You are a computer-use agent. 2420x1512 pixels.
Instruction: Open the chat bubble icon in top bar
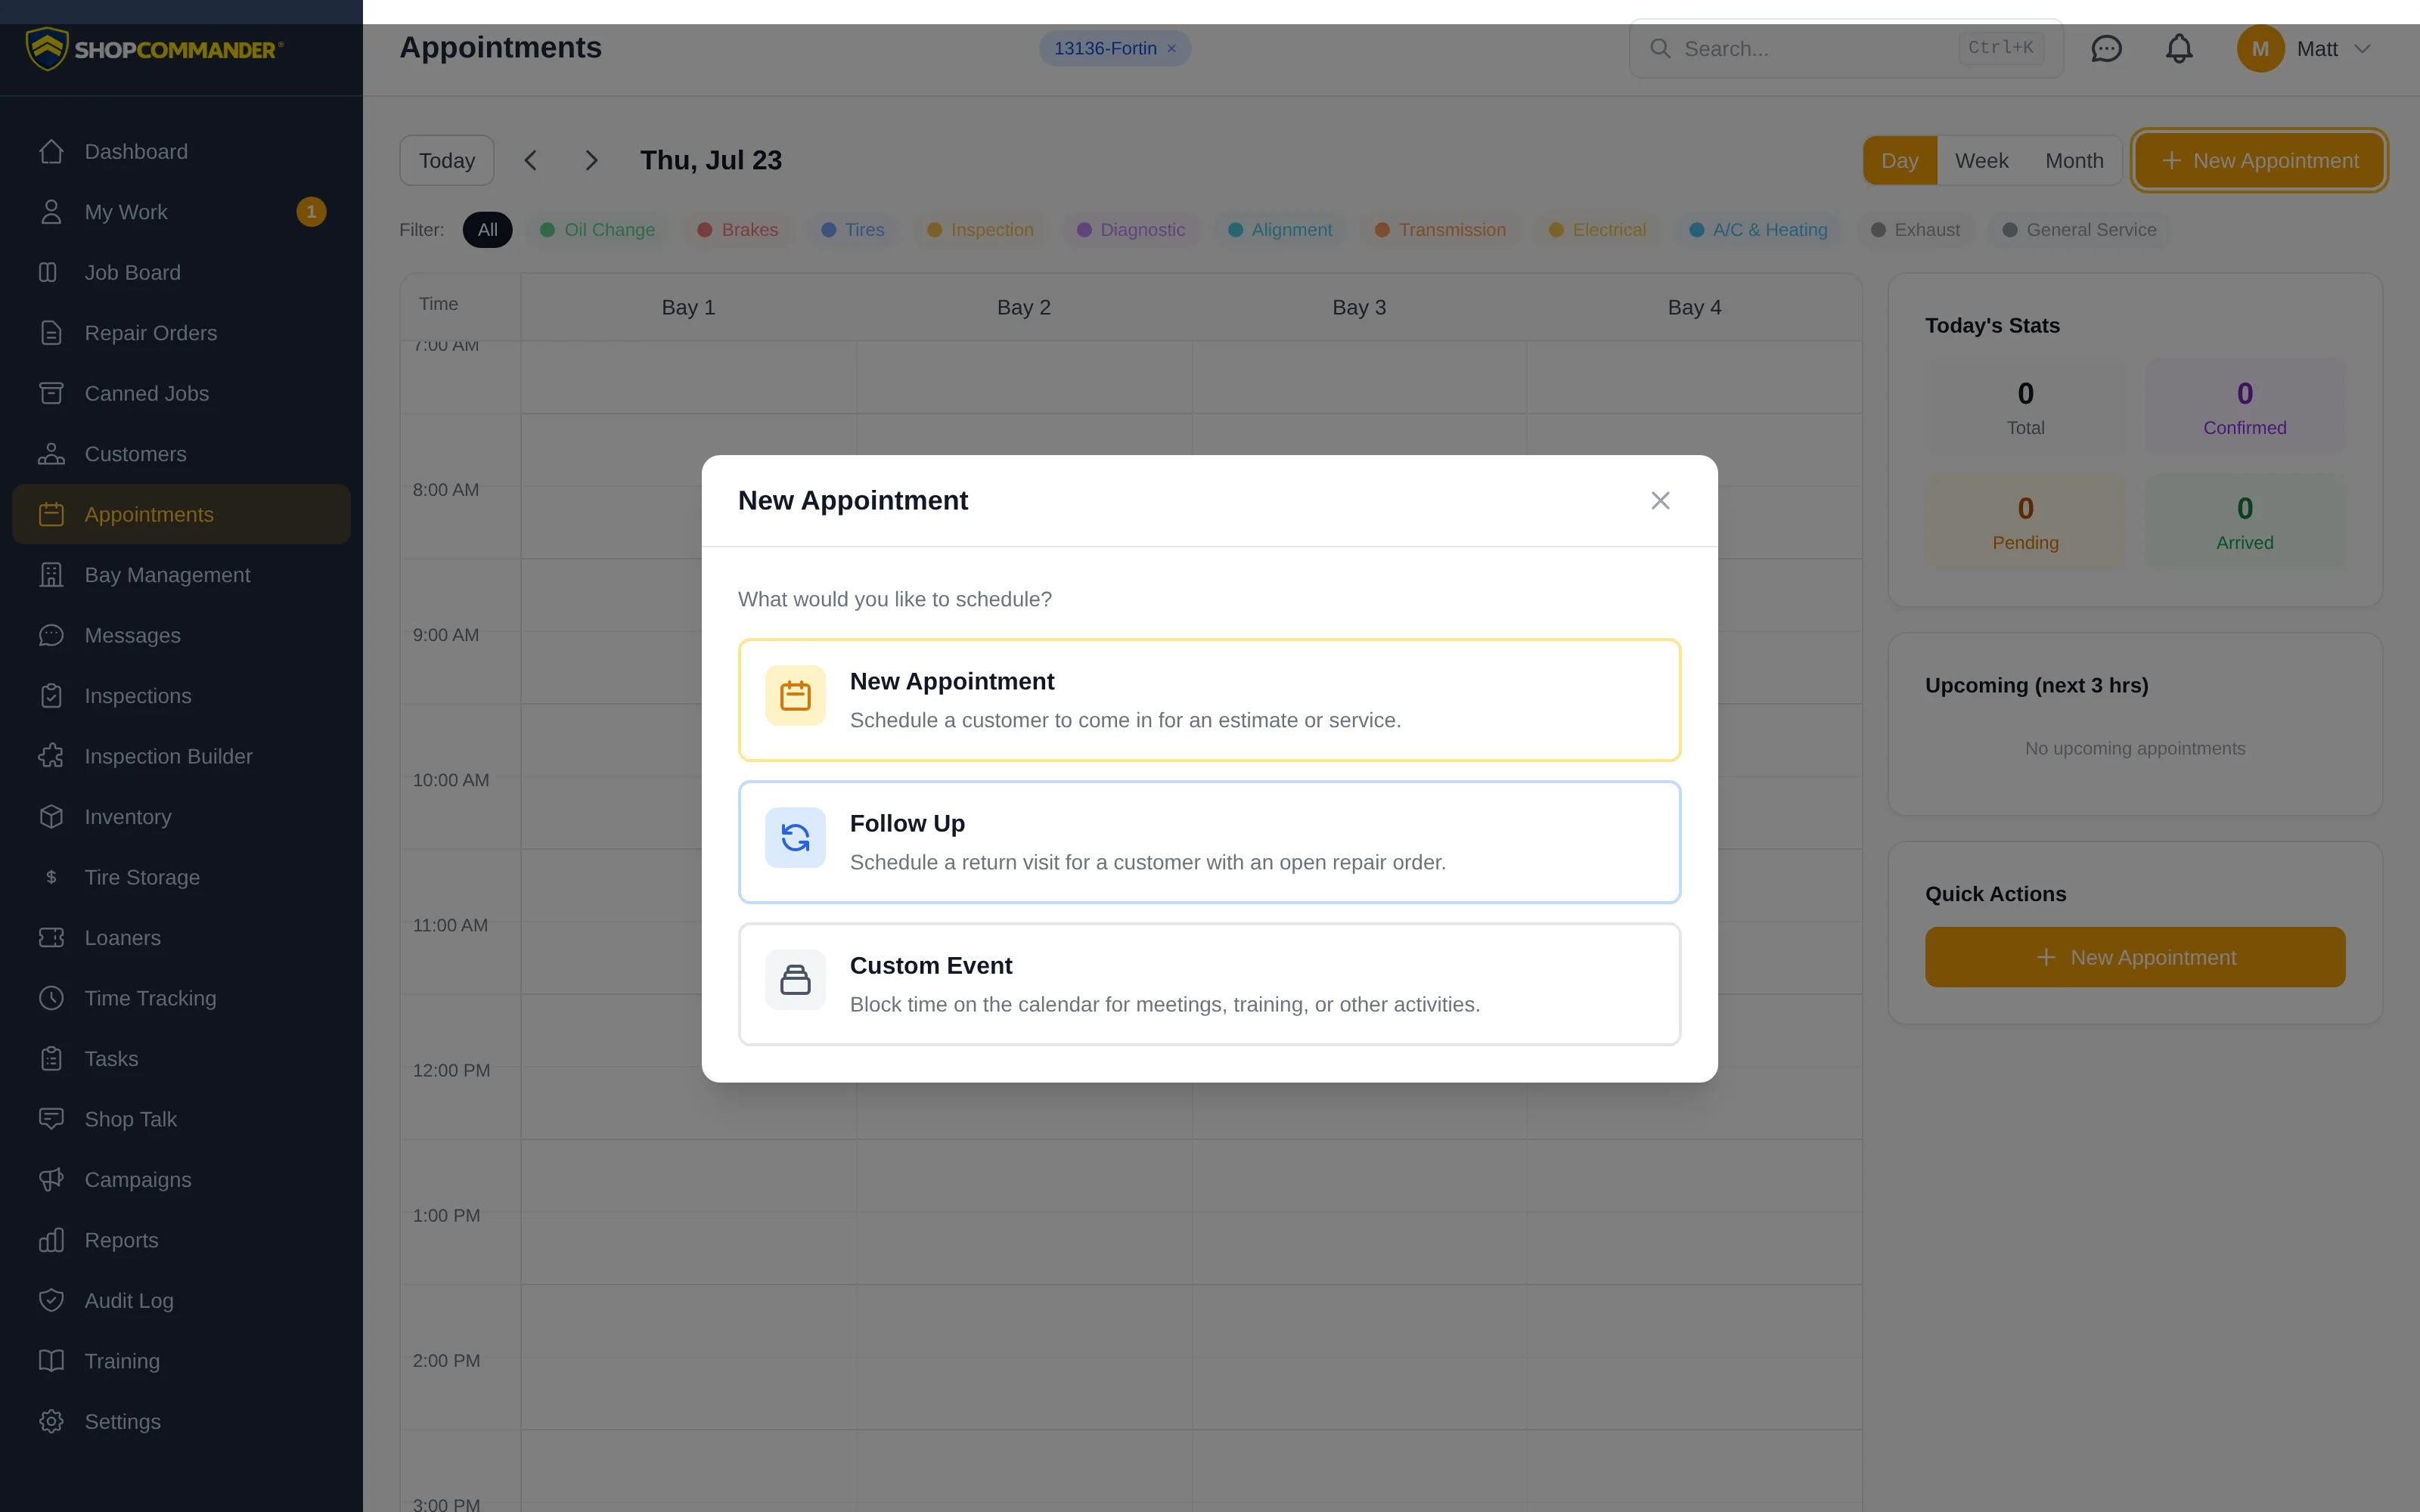point(2106,48)
